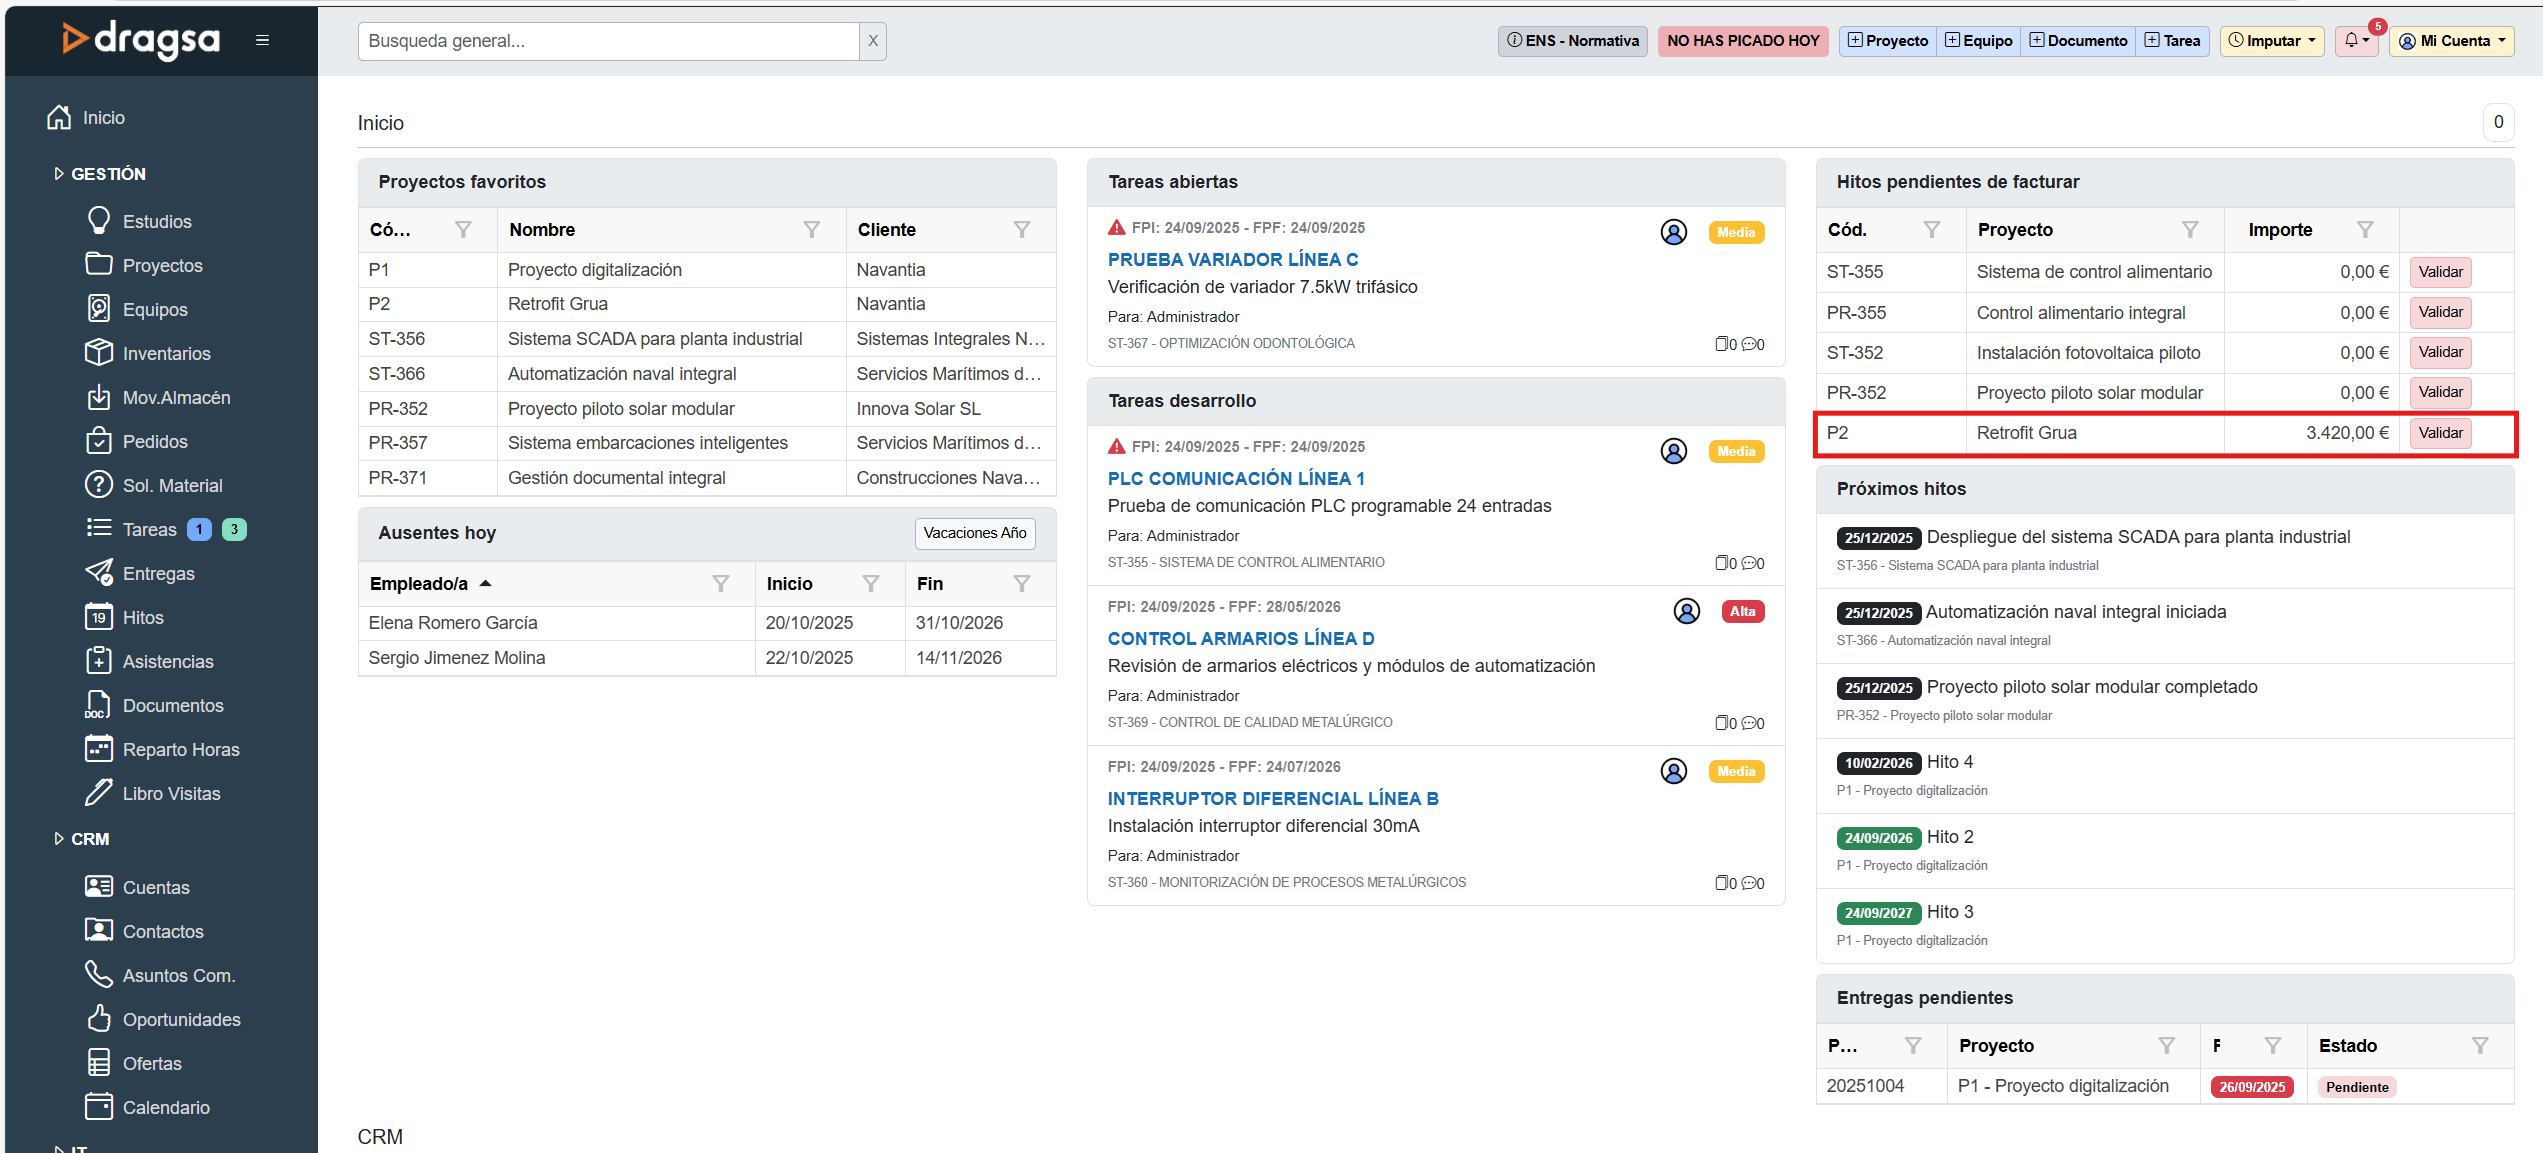
Task: Sort ascending arrow on Empleado/a column
Action: [x=486, y=583]
